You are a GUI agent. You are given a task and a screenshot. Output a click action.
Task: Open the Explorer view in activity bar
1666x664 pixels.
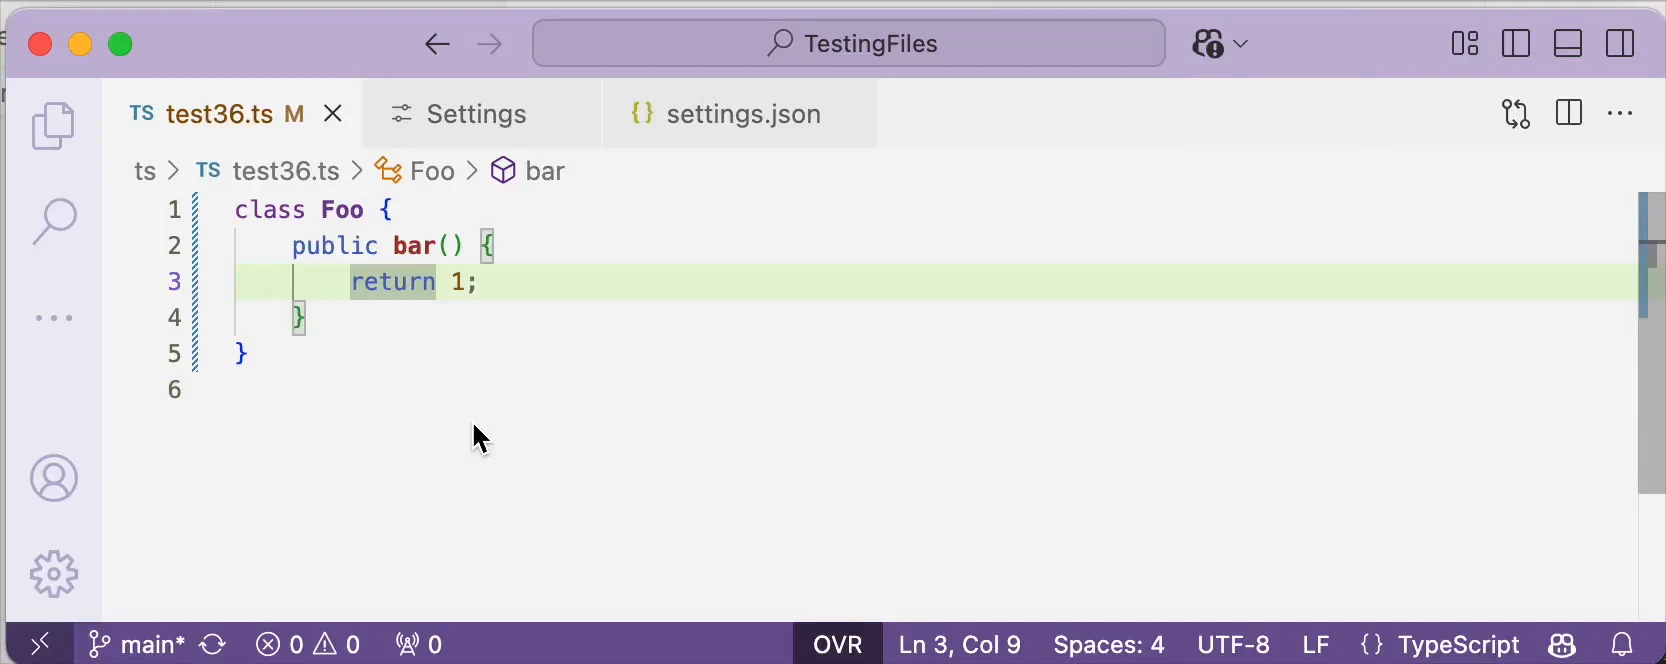54,127
